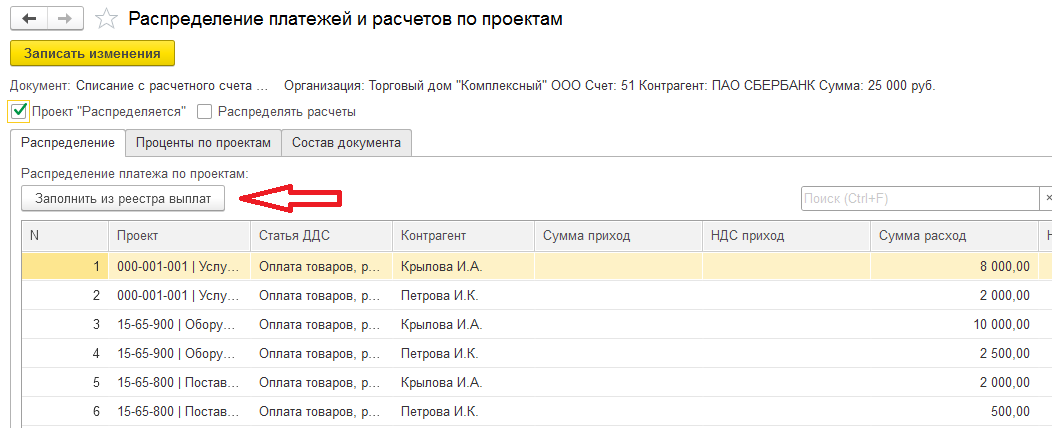The width and height of the screenshot is (1052, 428).
Task: Open the Проценты по проектам tab
Action: click(203, 143)
